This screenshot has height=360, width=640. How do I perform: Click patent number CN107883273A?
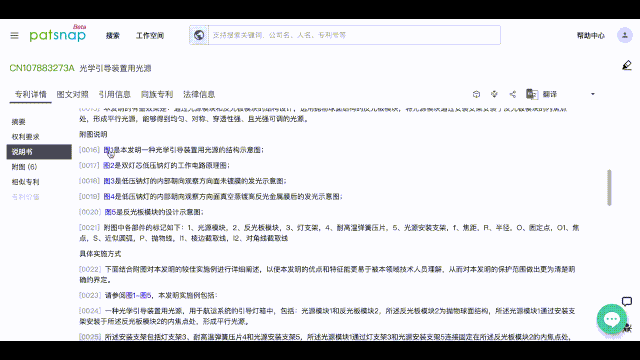tap(42, 68)
